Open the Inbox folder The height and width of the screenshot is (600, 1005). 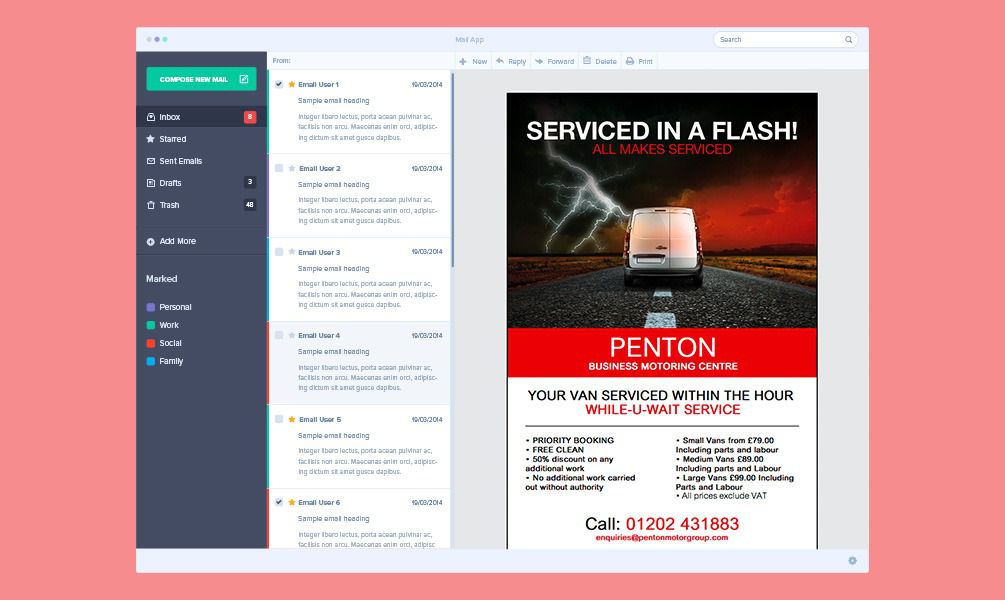click(x=201, y=117)
